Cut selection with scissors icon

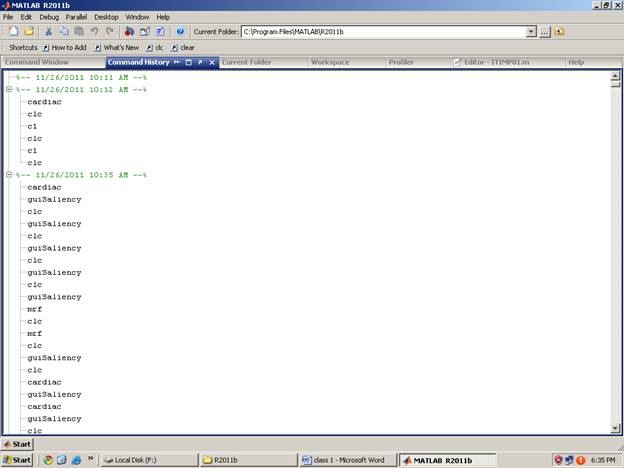49,31
